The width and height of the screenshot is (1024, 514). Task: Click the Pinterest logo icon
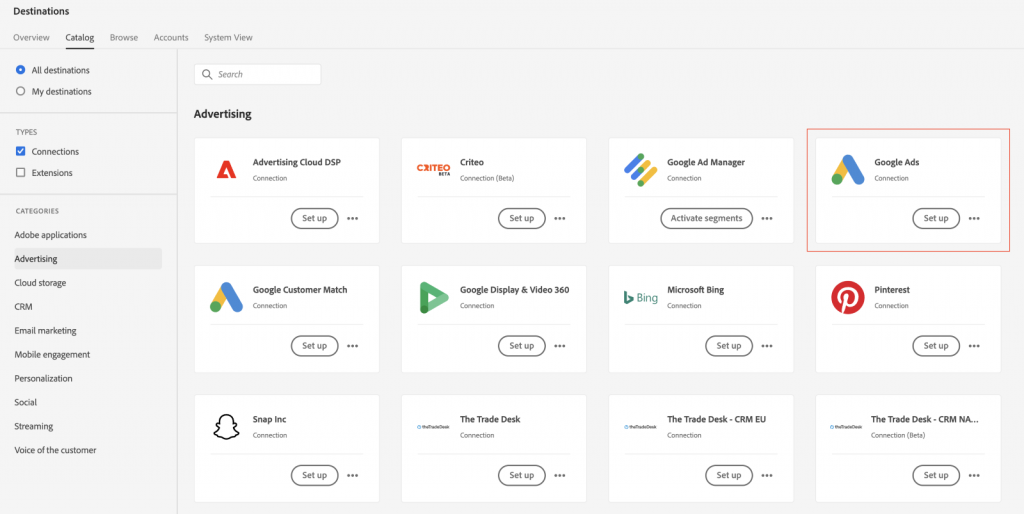click(848, 297)
